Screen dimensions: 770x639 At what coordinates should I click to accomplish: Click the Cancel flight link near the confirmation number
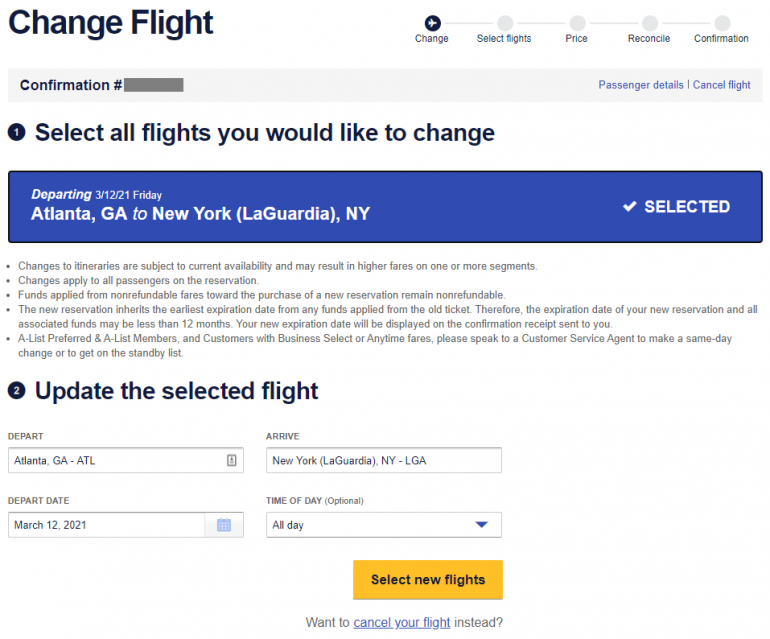point(722,85)
